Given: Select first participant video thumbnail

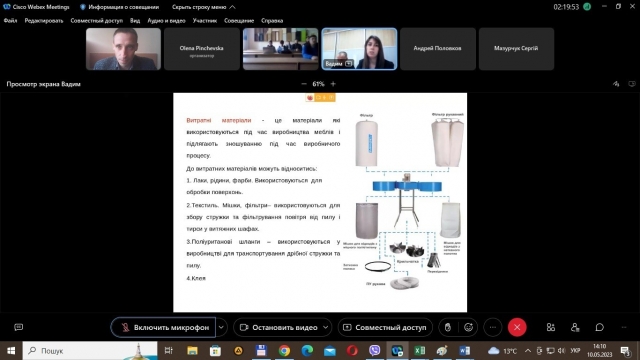Looking at the screenshot, I should point(123,49).
